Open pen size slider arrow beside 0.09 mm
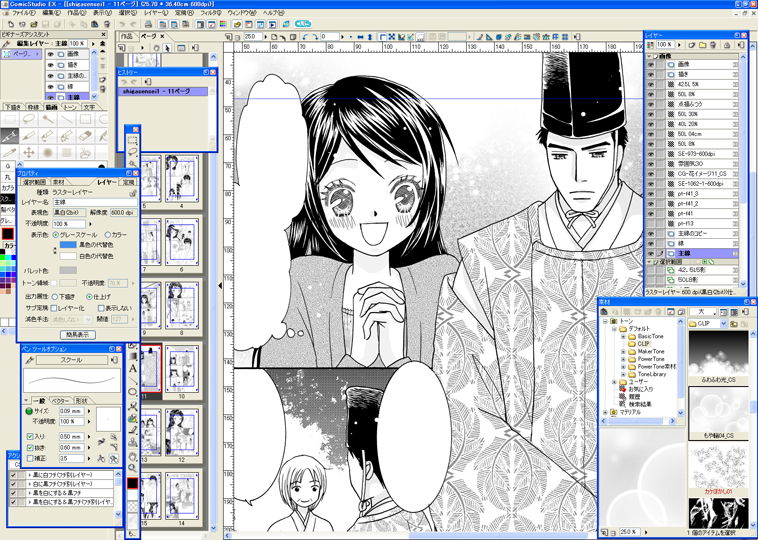Image resolution: width=758 pixels, height=540 pixels. [89, 411]
